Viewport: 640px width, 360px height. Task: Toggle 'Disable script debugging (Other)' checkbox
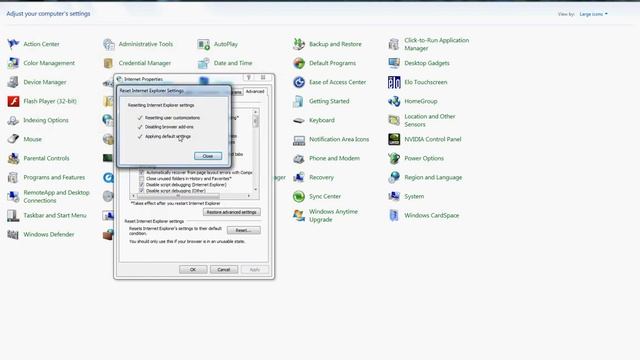click(x=142, y=191)
